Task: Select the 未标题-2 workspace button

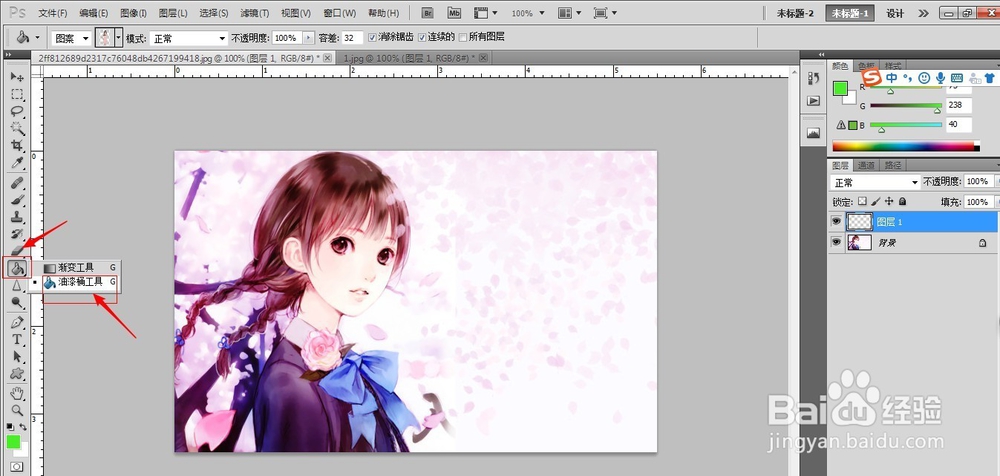Action: point(795,13)
